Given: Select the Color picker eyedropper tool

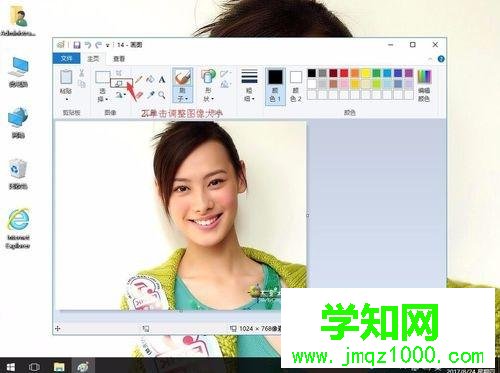Looking at the screenshot, I should pyautogui.click(x=150, y=95).
